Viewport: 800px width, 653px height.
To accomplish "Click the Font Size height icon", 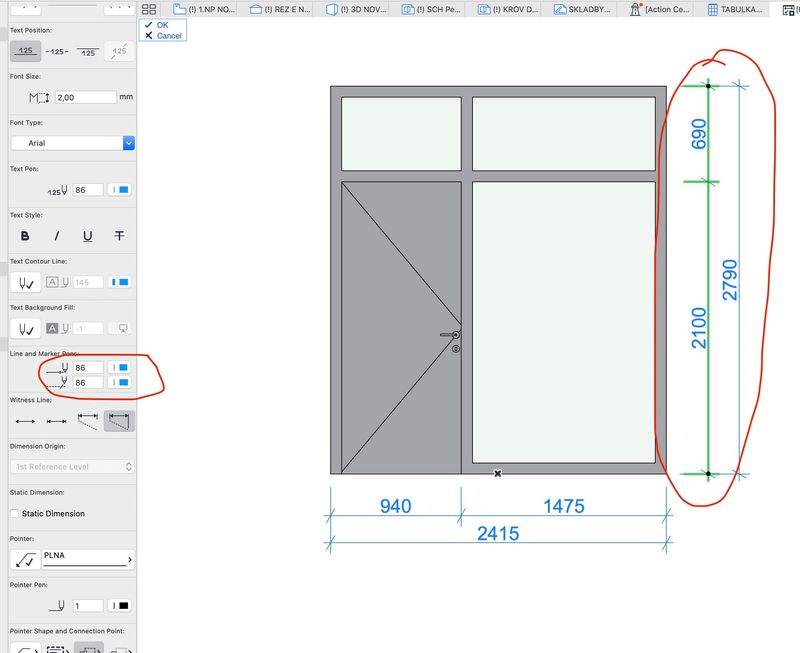I will click(39, 97).
